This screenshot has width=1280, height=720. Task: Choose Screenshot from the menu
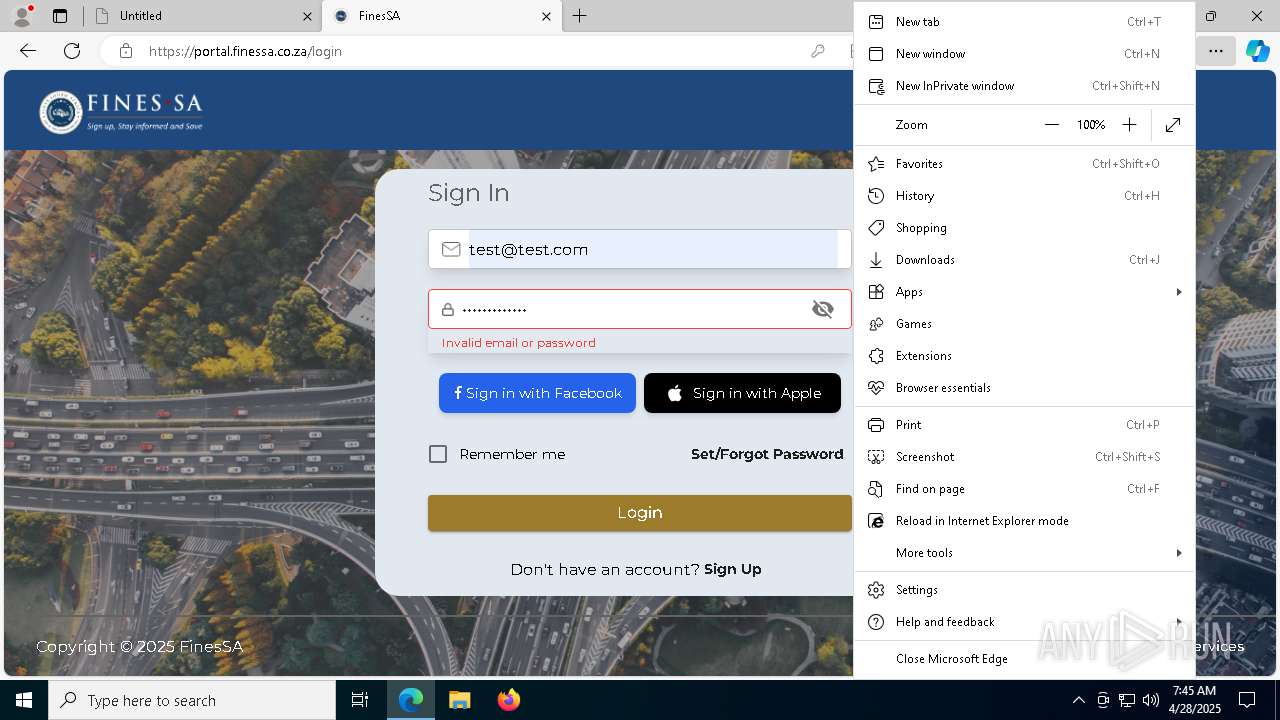coord(1024,457)
